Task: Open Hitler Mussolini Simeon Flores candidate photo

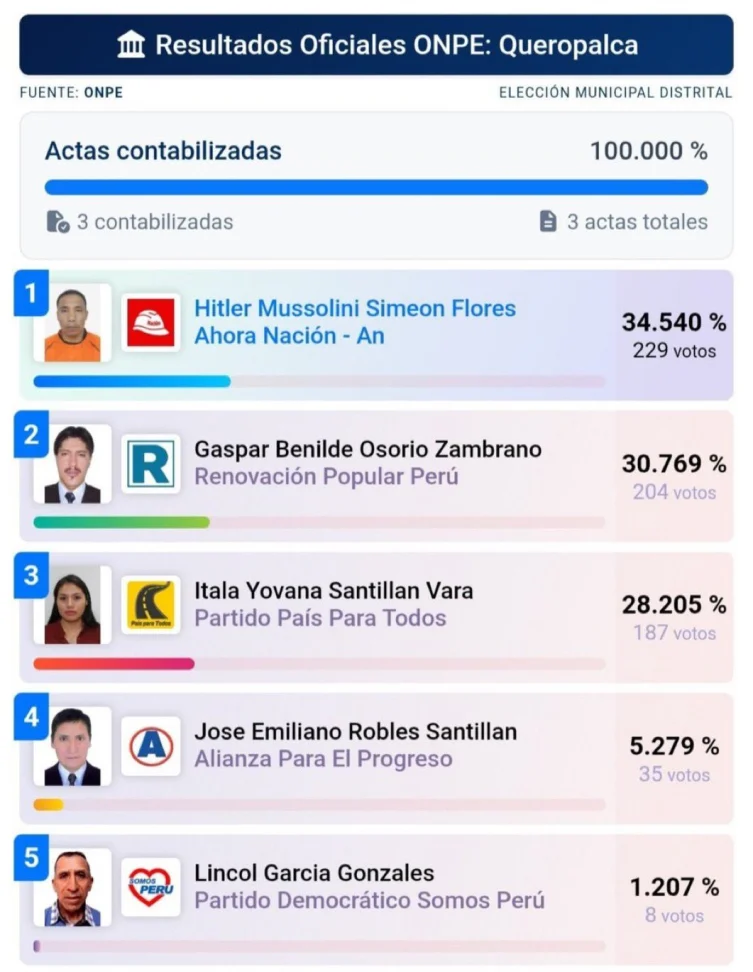Action: point(73,323)
